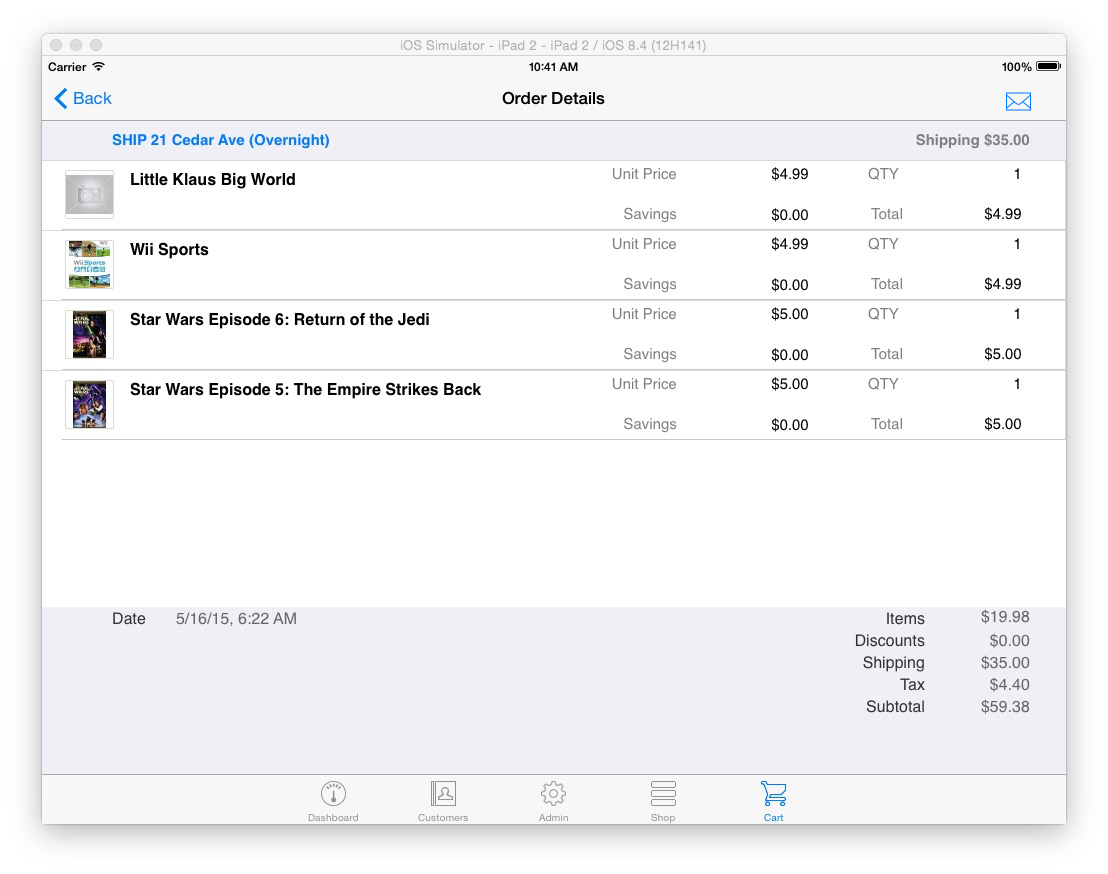Image resolution: width=1108 pixels, height=874 pixels.
Task: Select the Wii Sports item title
Action: 169,249
